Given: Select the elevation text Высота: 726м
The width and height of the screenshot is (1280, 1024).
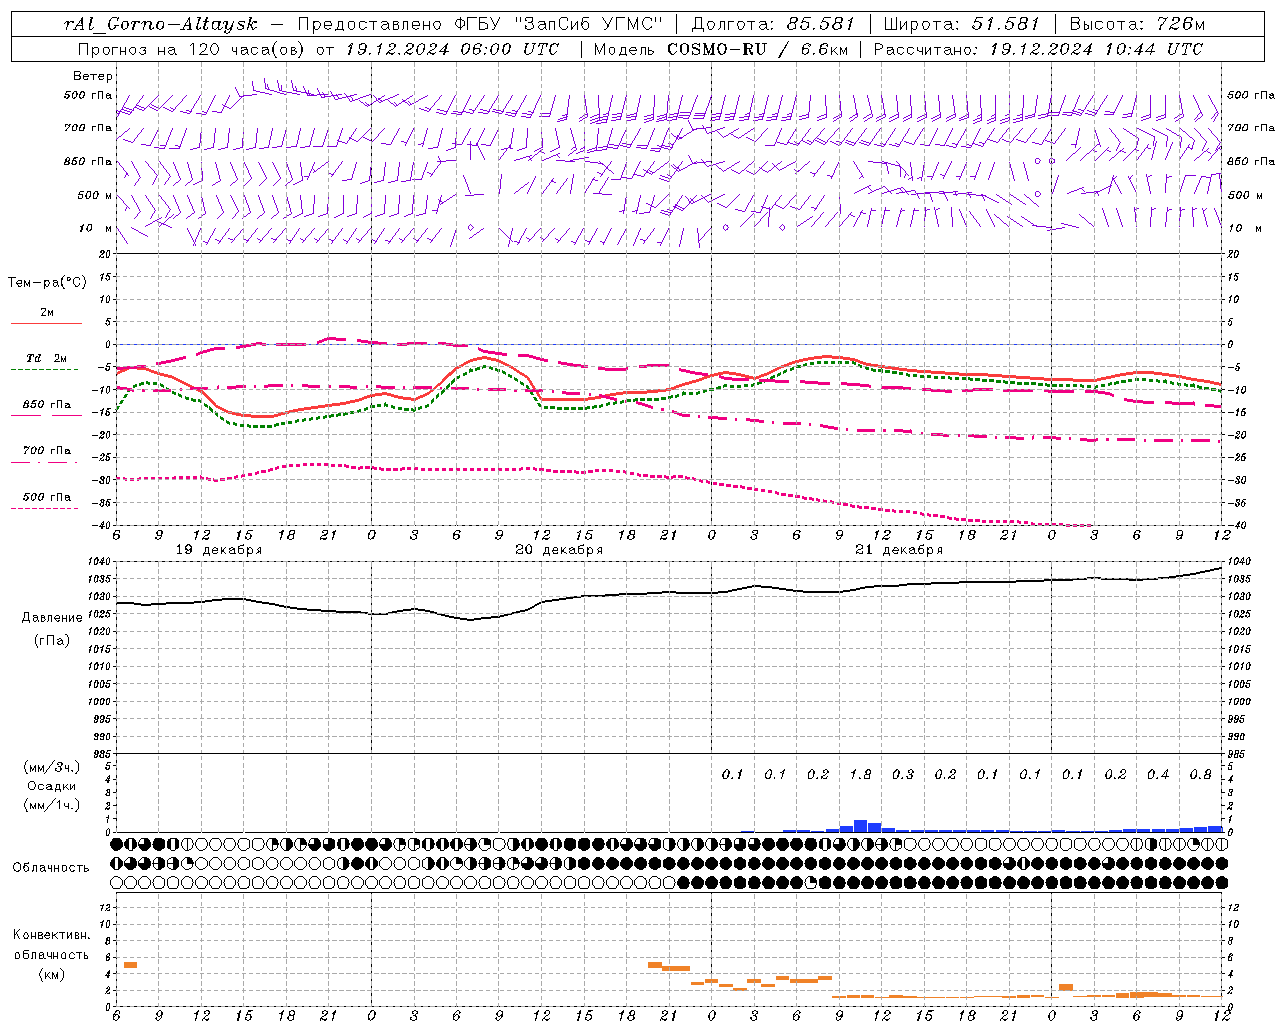Looking at the screenshot, I should (x=1137, y=24).
